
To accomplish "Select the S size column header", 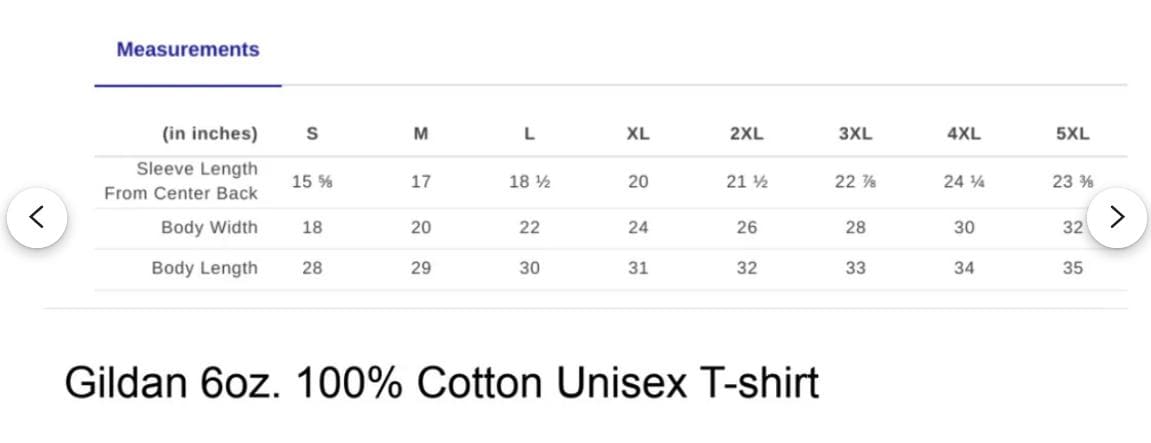I will (312, 134).
